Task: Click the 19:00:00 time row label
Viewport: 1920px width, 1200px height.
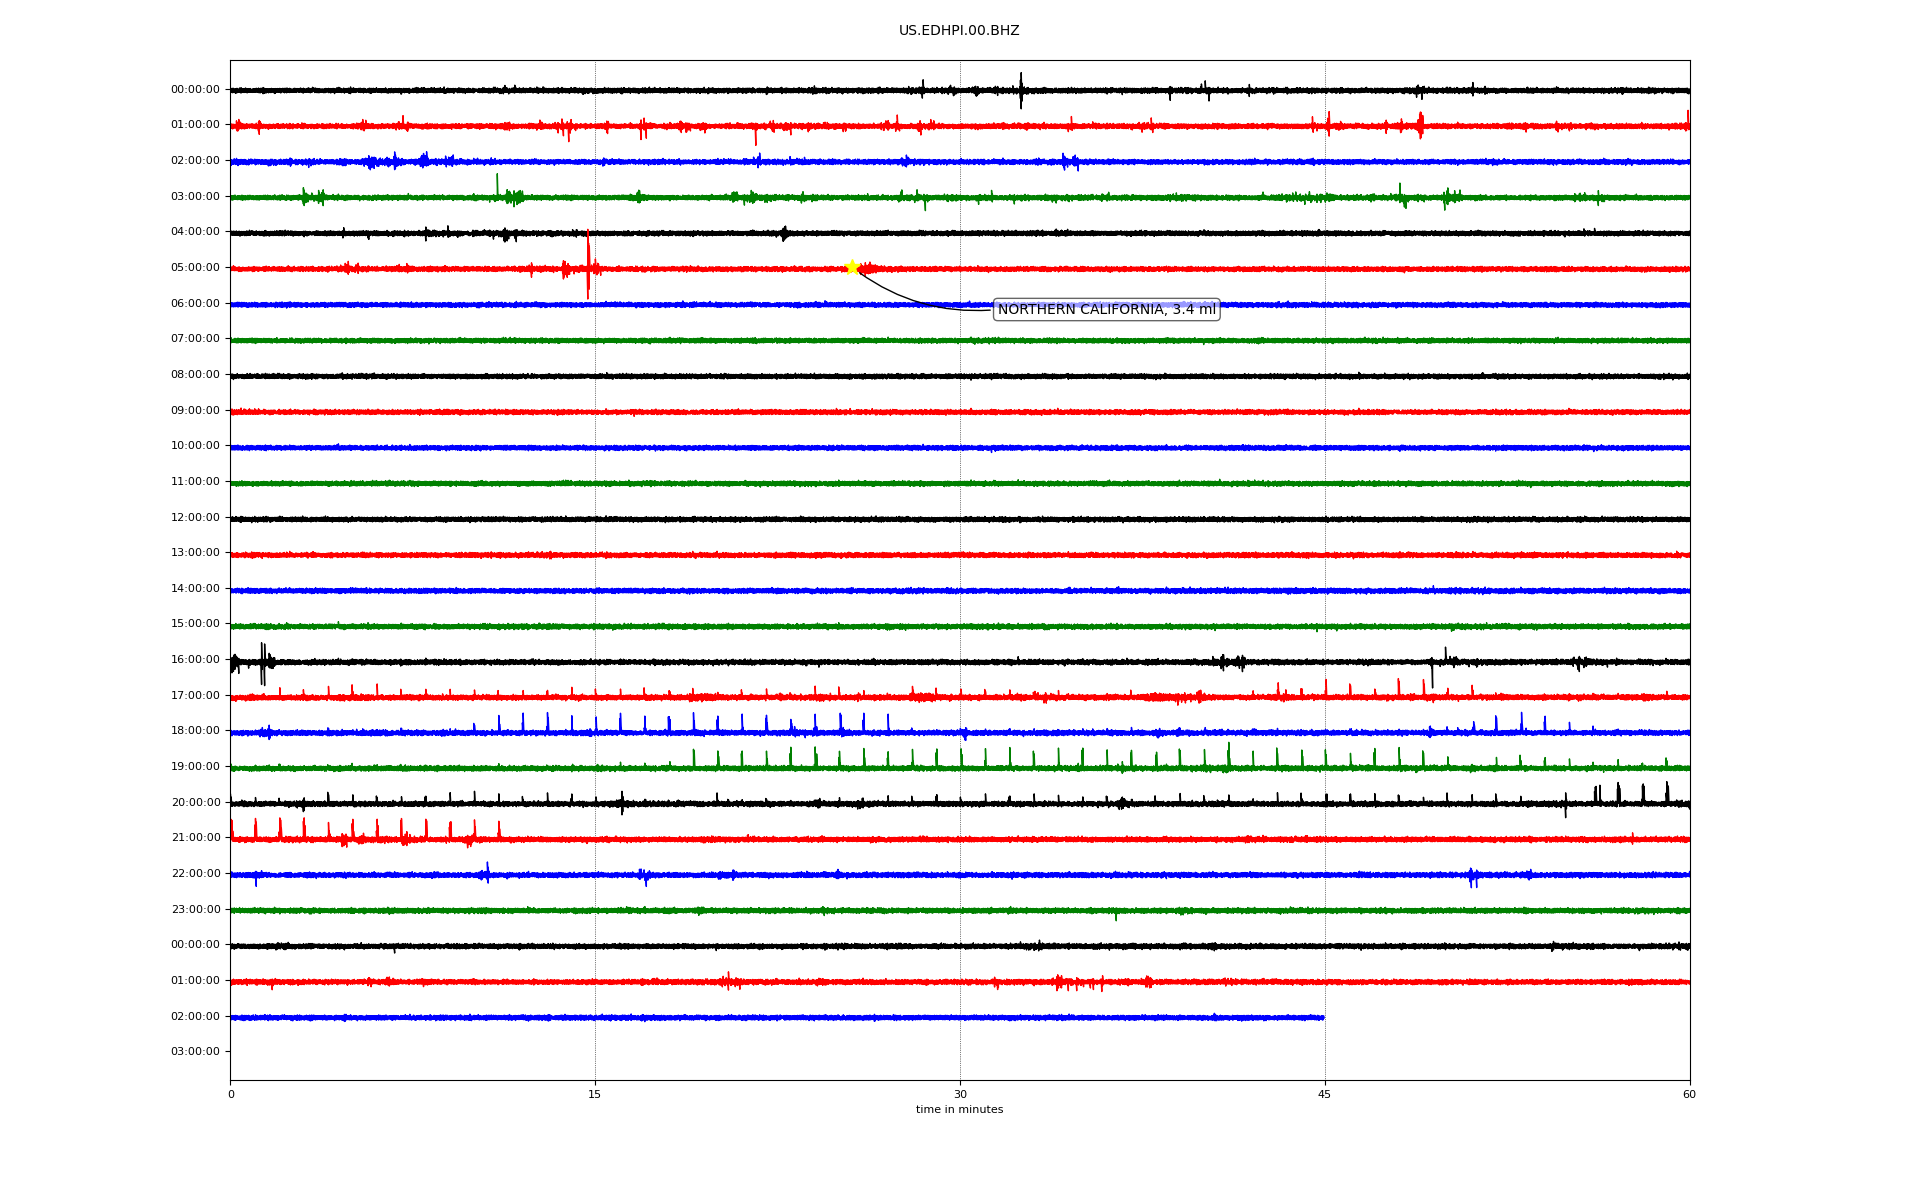Action: tap(195, 767)
